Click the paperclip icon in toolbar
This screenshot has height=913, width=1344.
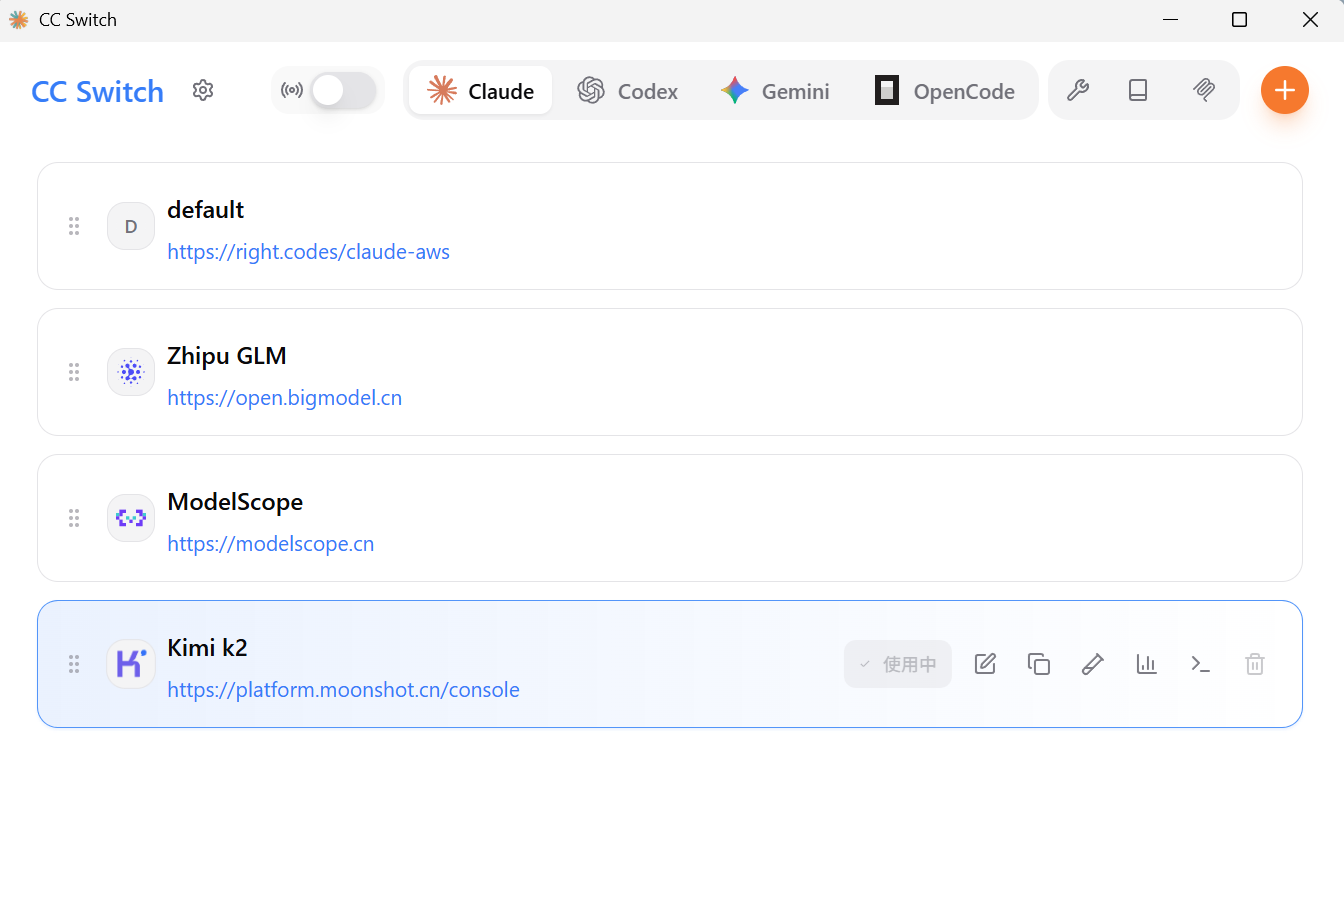pos(1204,90)
